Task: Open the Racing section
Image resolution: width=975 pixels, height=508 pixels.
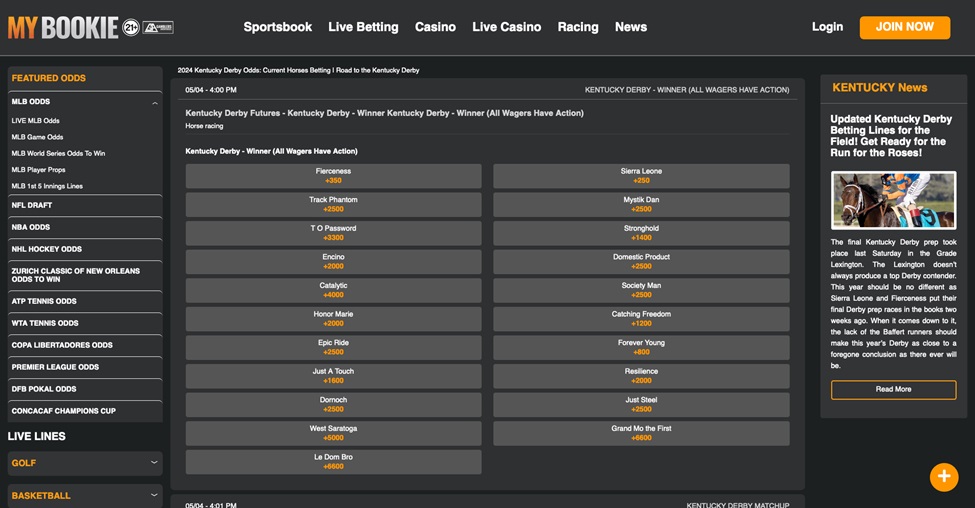Action: (577, 27)
